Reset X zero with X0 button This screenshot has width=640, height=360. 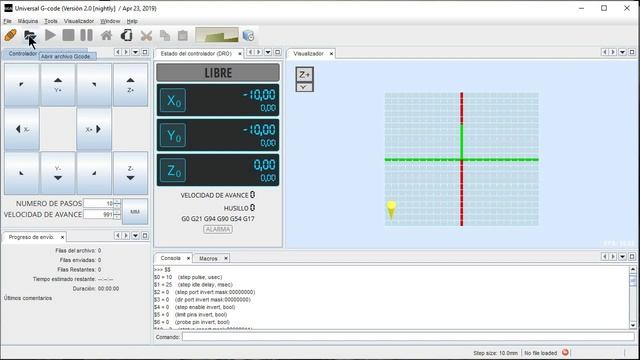tap(173, 100)
